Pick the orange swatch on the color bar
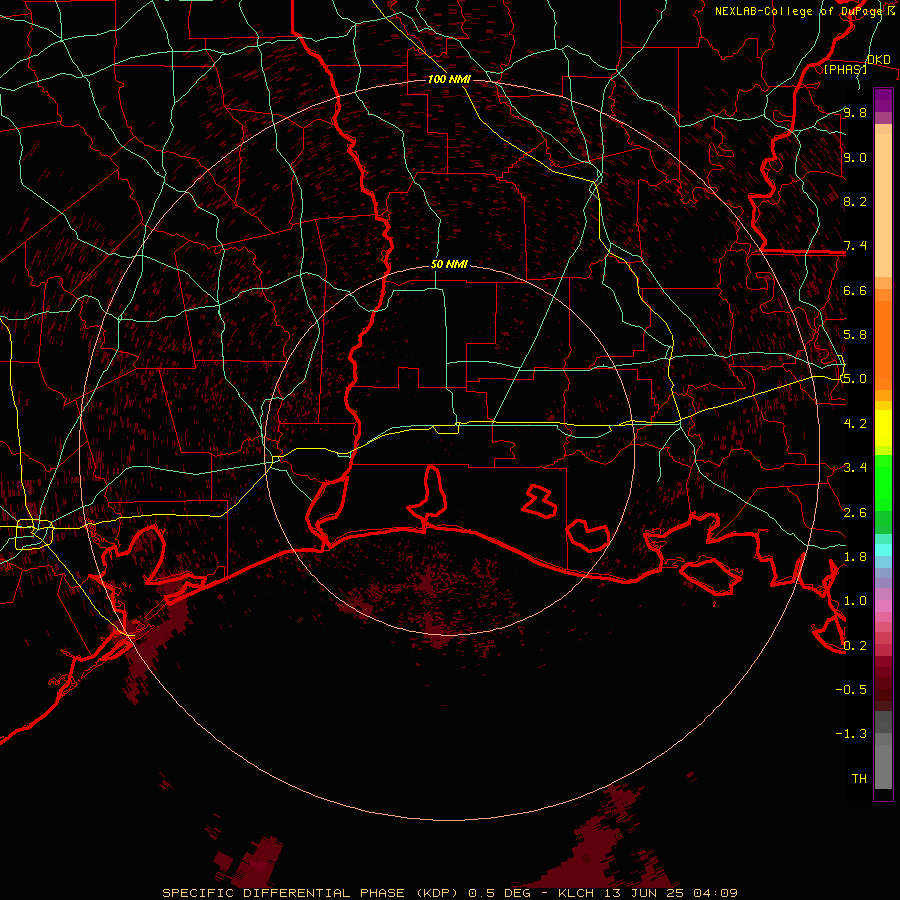900x900 pixels. pyautogui.click(x=883, y=344)
